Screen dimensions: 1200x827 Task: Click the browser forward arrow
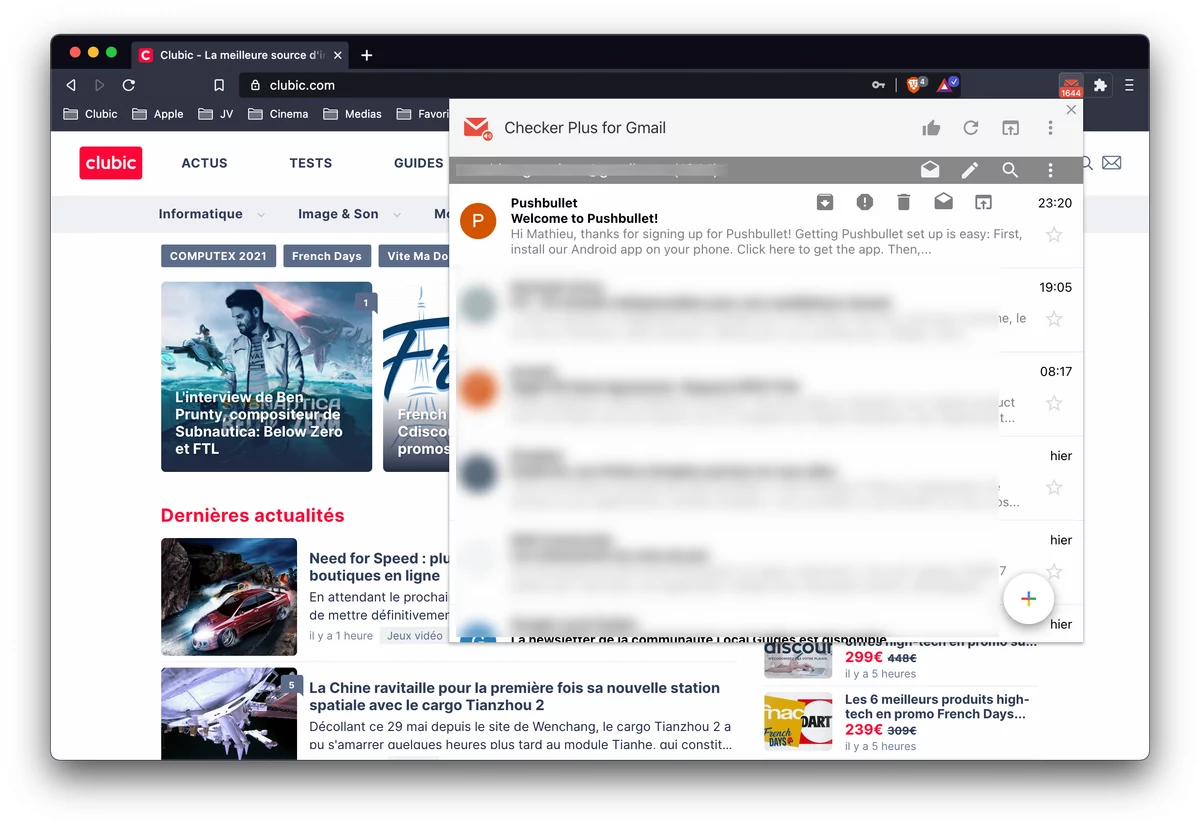click(99, 85)
